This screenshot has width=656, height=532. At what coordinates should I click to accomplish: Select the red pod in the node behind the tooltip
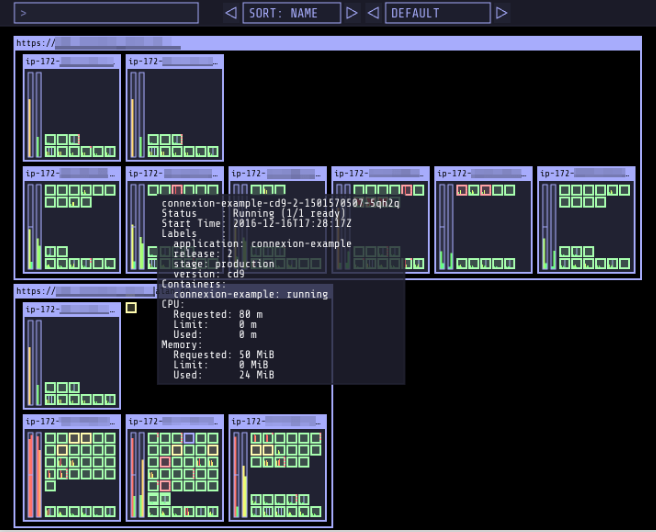(177, 190)
